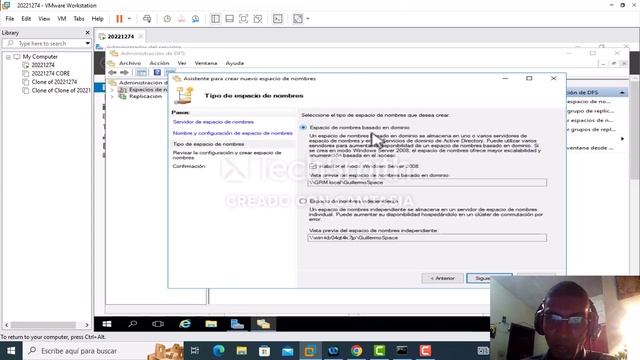Enter full screen mode via toolbar icon
This screenshot has width=640, height=360.
click(243, 19)
